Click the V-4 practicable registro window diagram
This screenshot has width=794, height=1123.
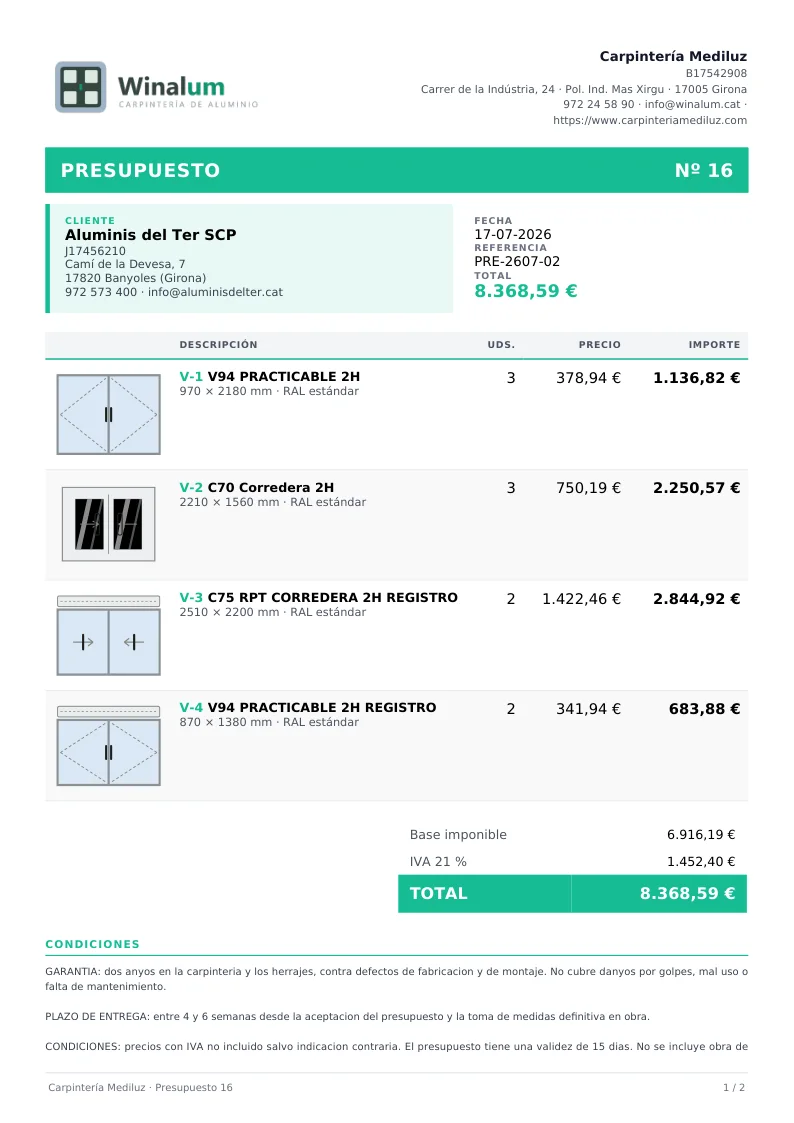109,746
